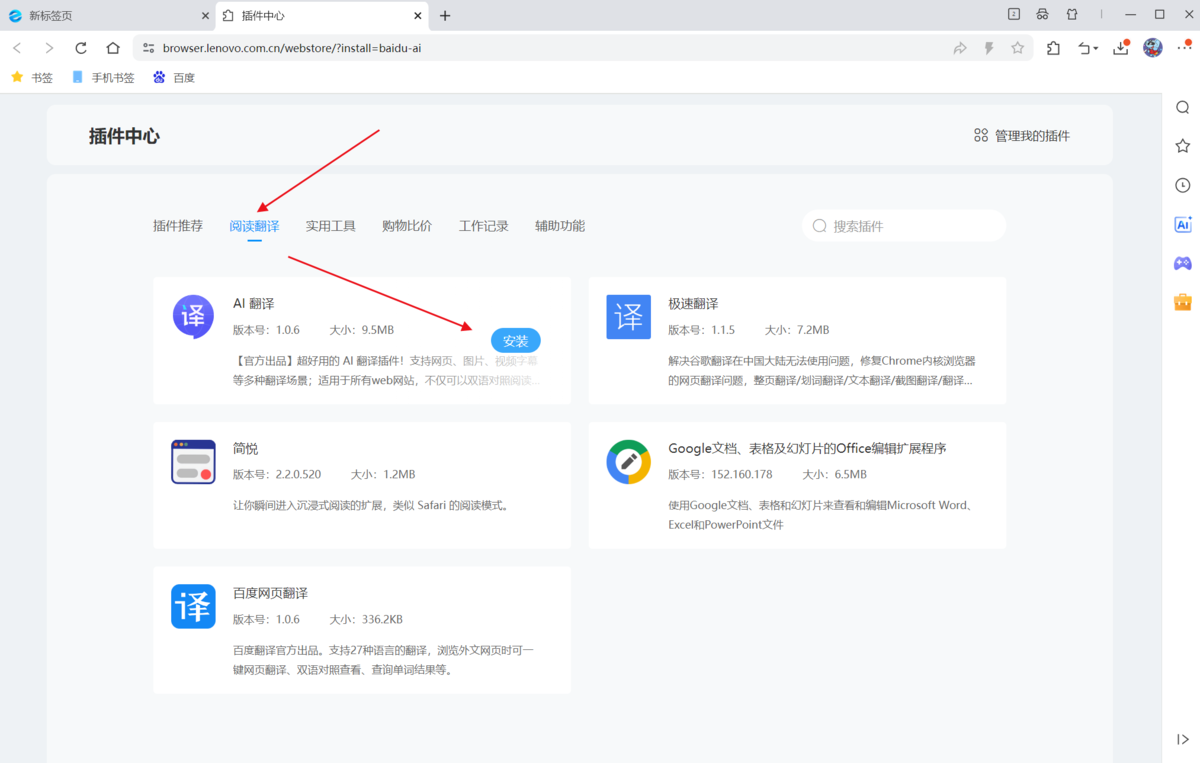Open a new tab with the plus button
The image size is (1200, 763).
[444, 15]
